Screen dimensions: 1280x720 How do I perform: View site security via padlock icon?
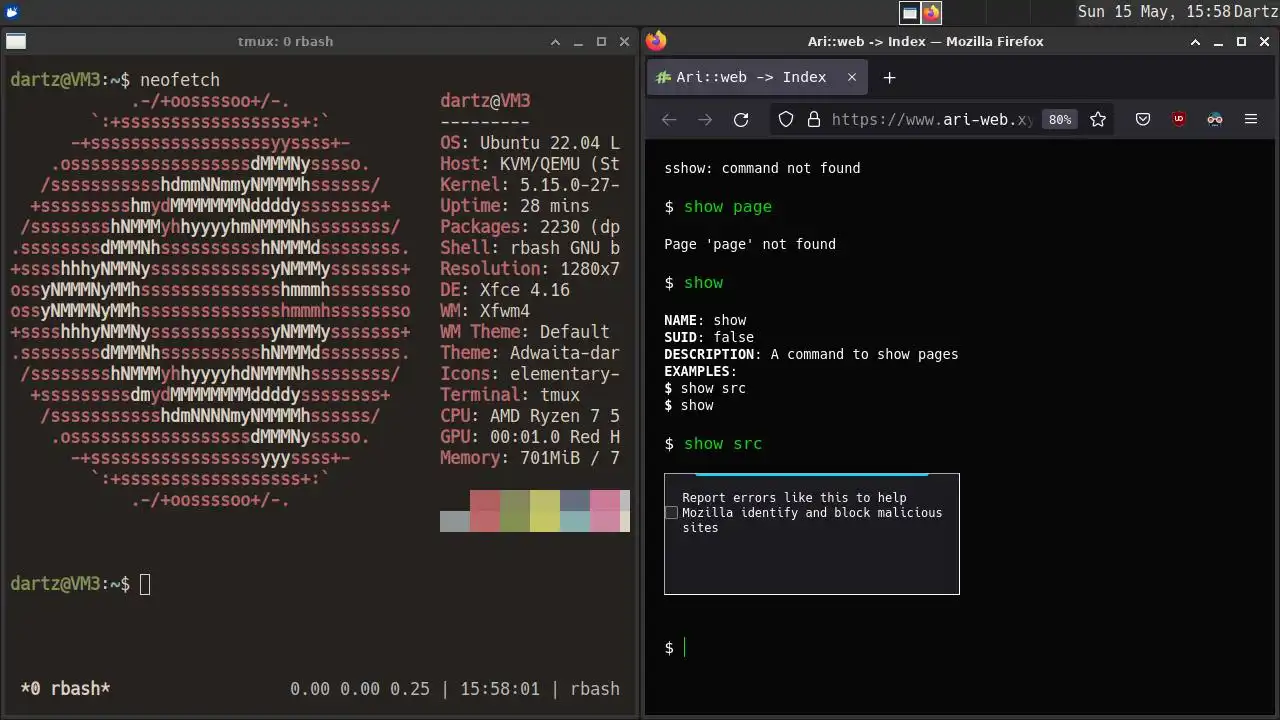click(814, 119)
